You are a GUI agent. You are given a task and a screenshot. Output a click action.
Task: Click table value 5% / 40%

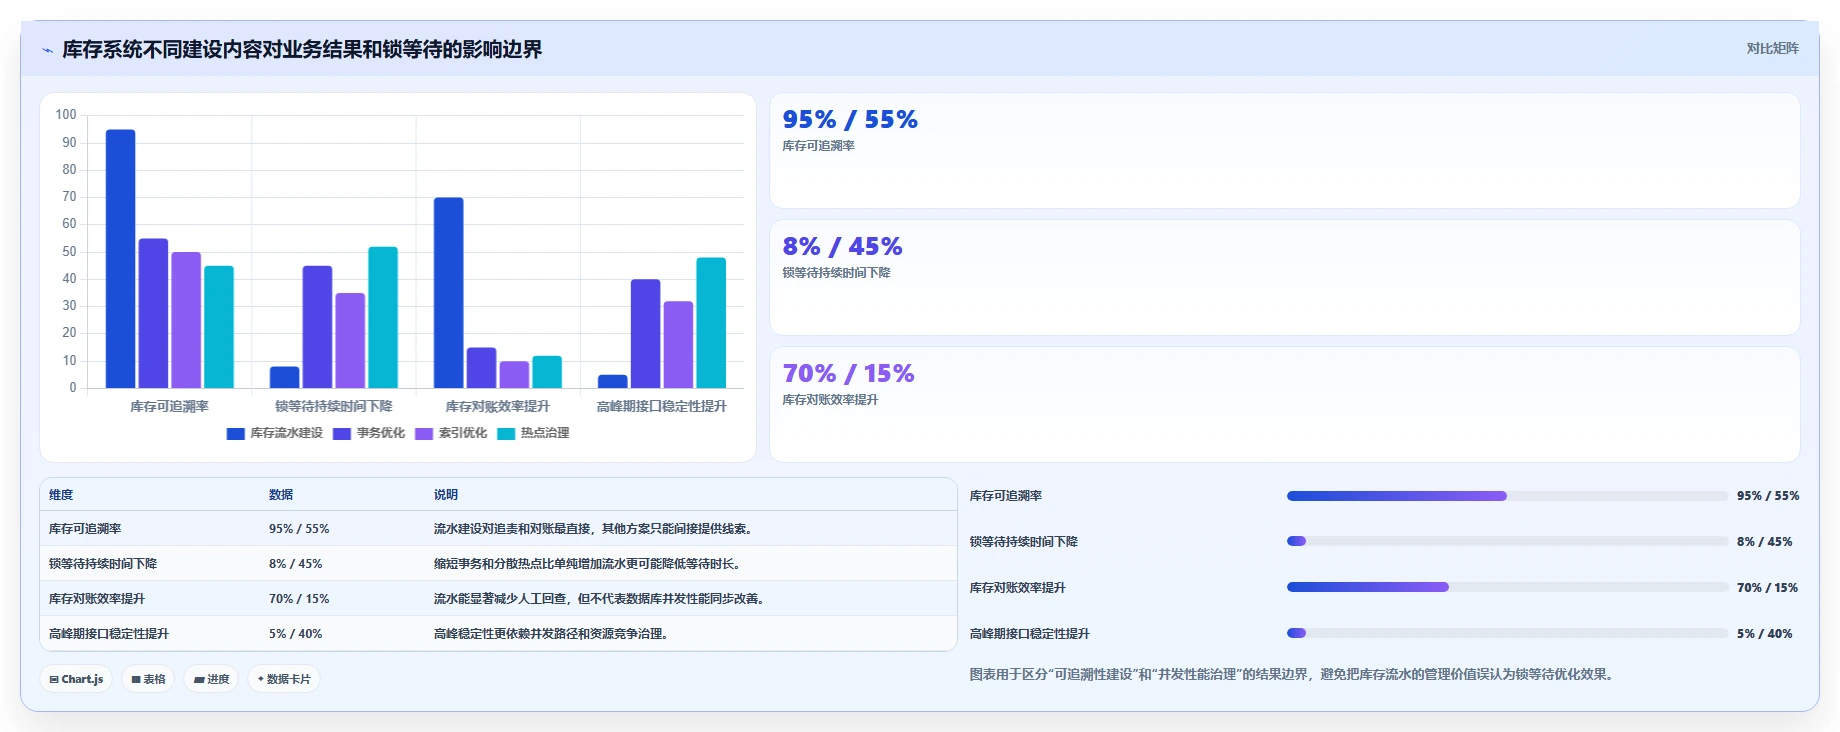[x=296, y=634]
